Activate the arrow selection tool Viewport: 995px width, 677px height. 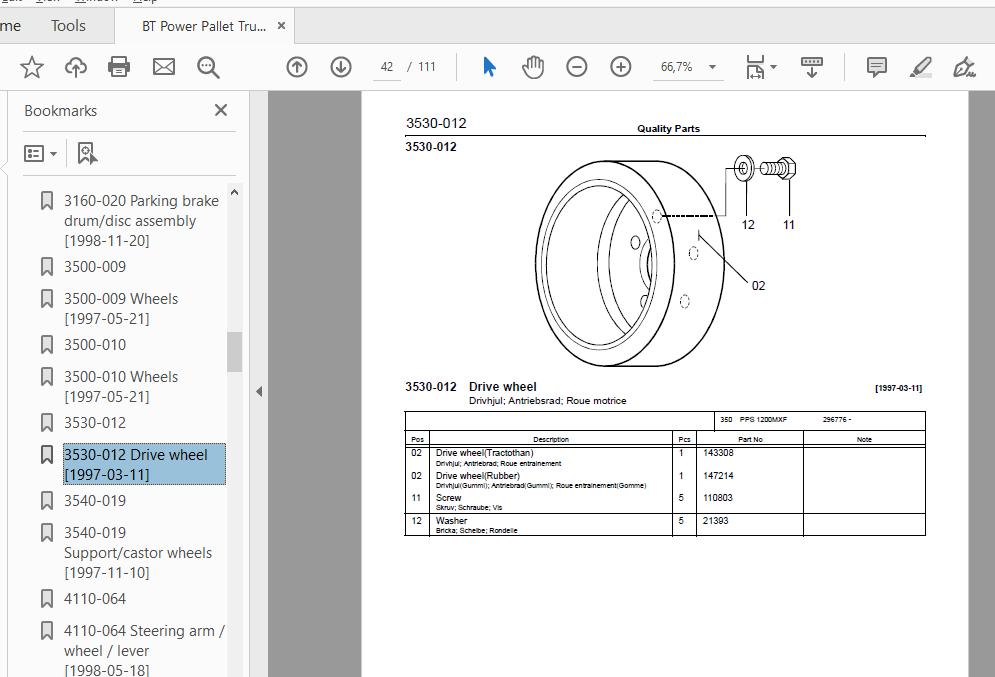pyautogui.click(x=489, y=67)
